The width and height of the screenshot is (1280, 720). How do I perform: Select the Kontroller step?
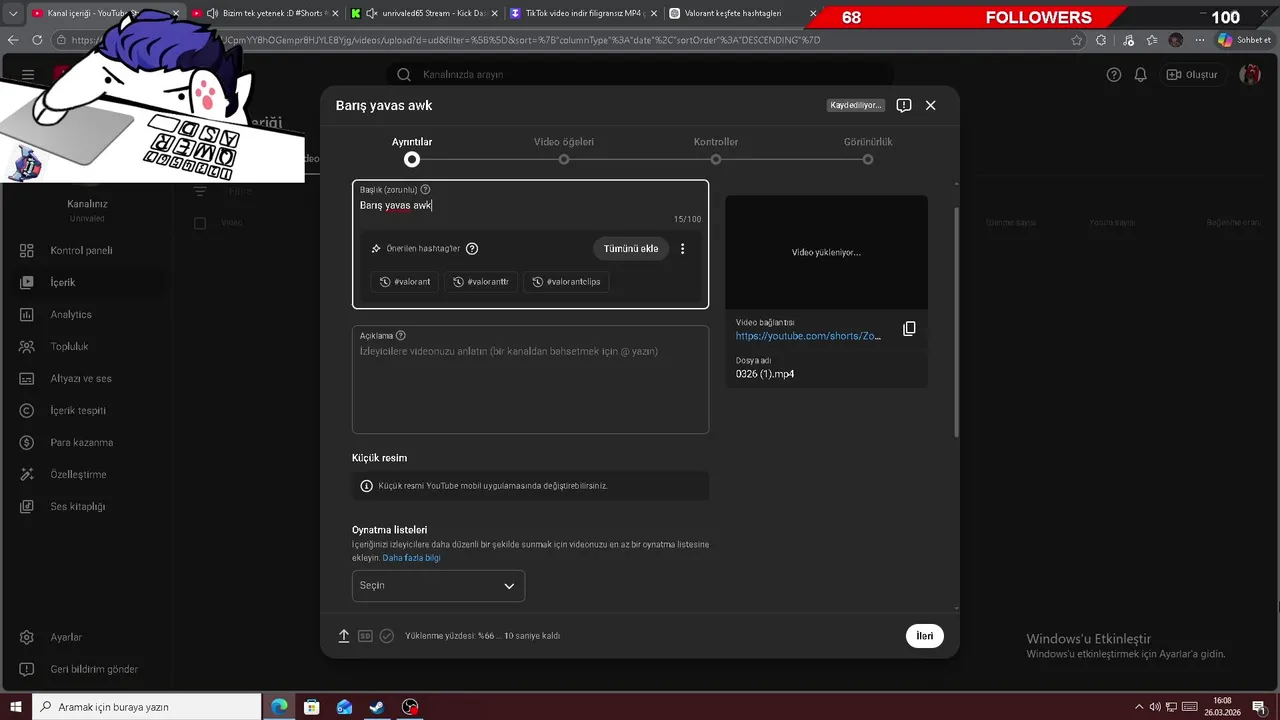[716, 150]
